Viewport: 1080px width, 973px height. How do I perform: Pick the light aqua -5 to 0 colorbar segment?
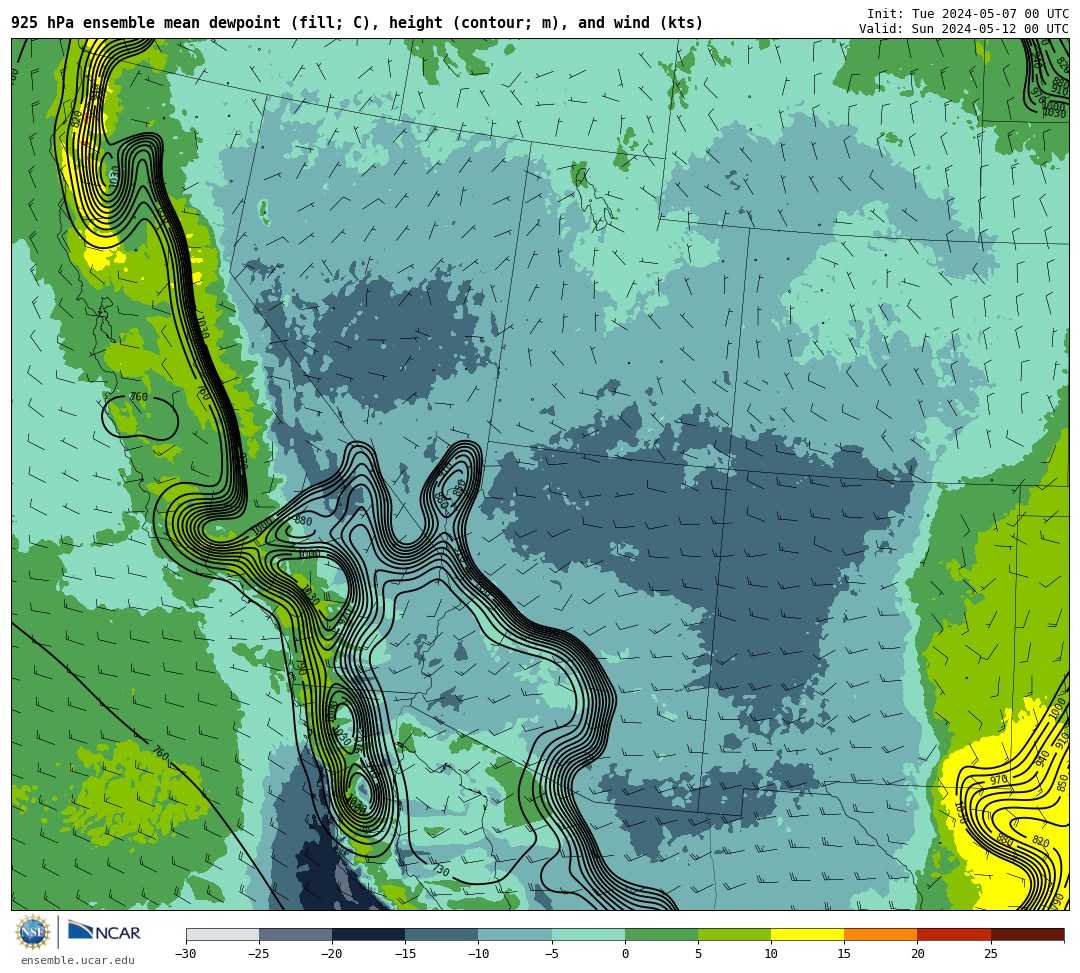click(x=588, y=934)
